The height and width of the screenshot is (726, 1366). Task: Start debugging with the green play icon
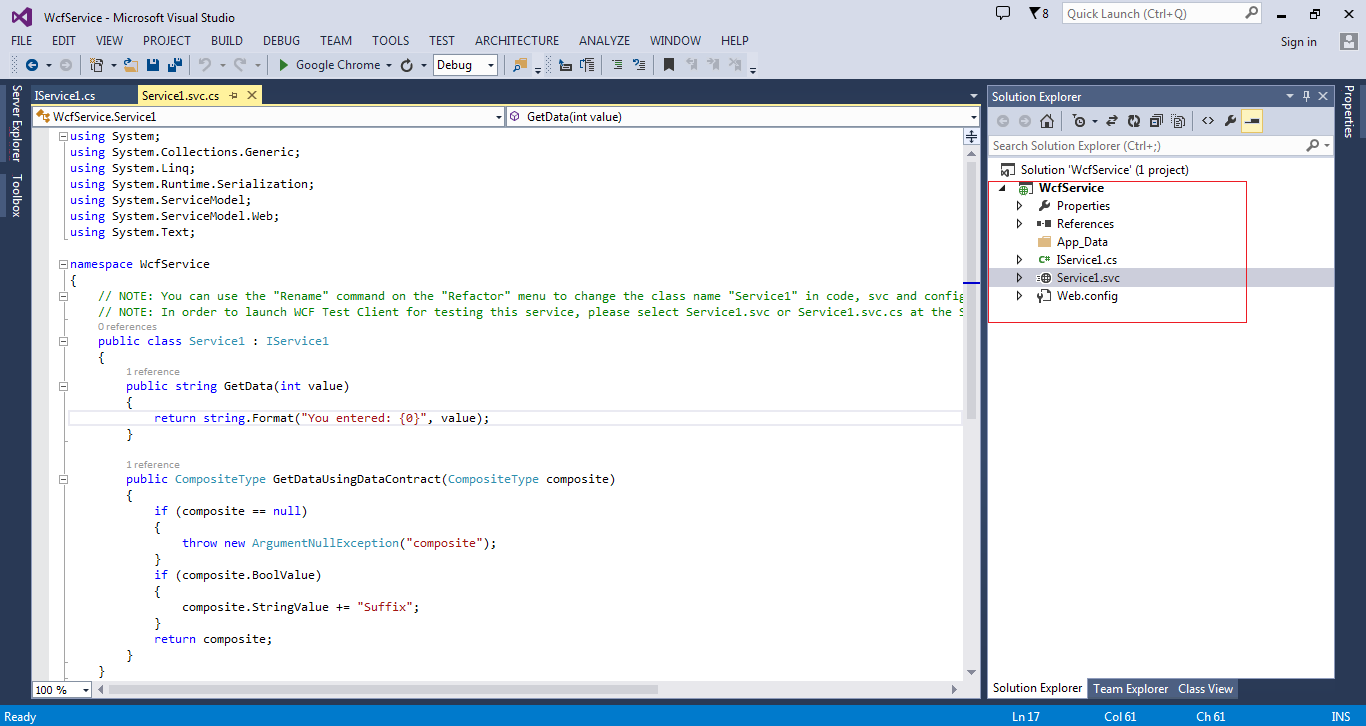284,65
